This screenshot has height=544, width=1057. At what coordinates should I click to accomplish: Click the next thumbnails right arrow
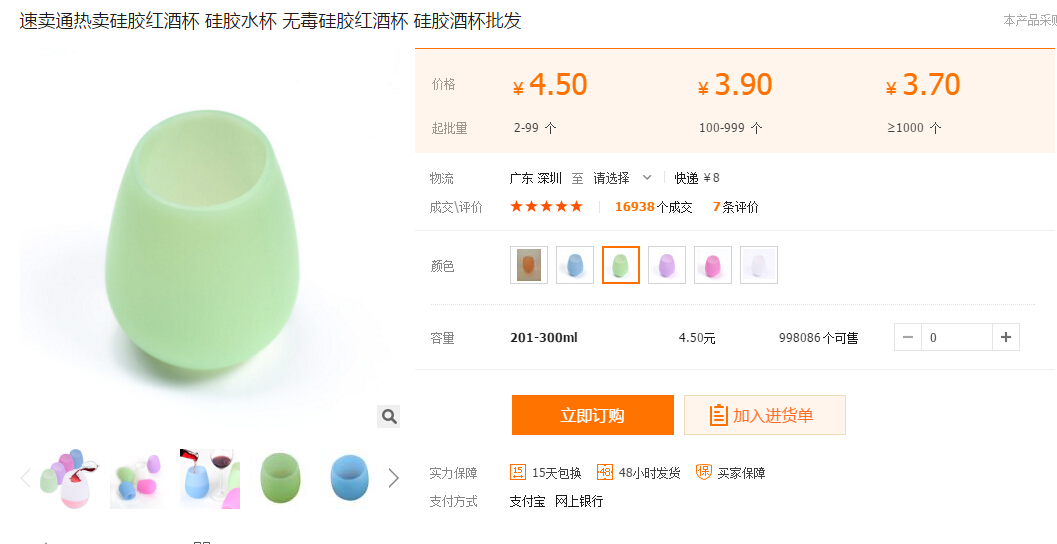[393, 478]
